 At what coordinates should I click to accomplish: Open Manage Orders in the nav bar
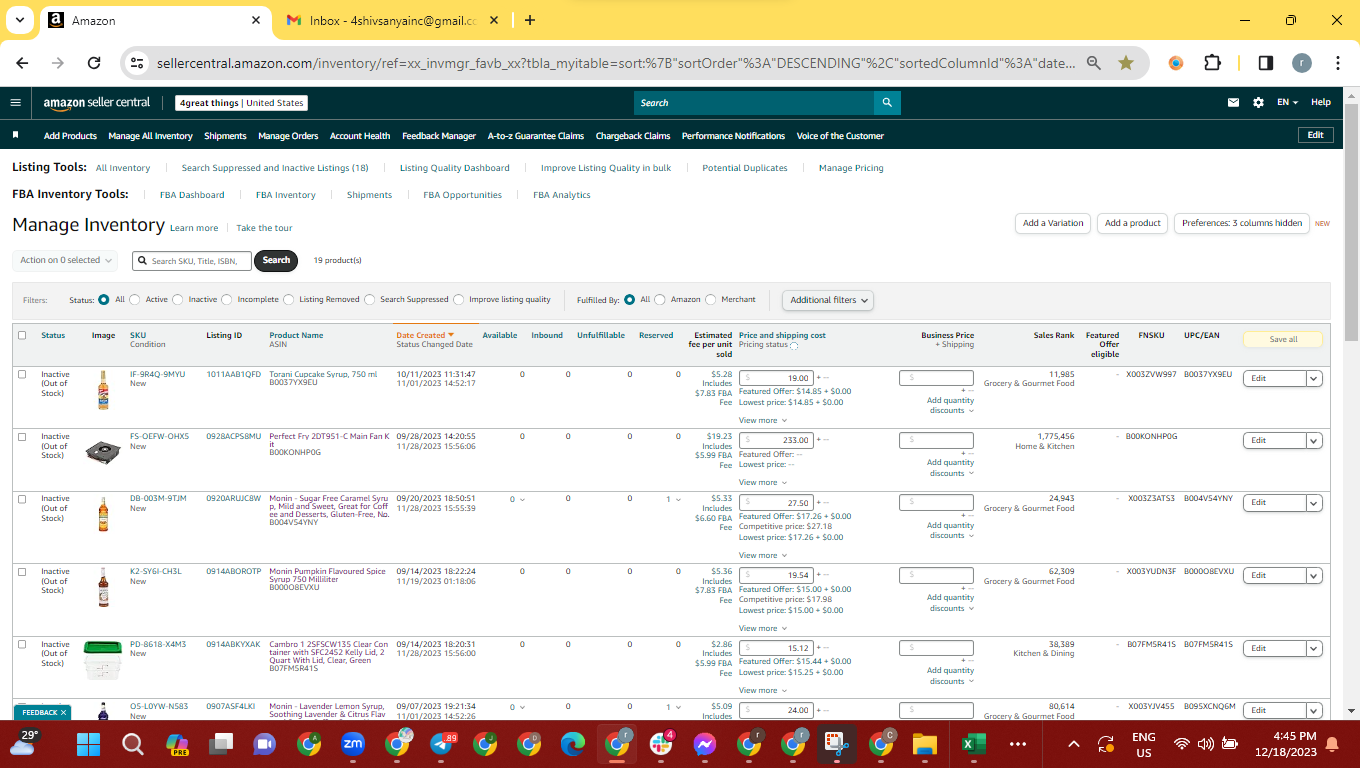[x=288, y=136]
